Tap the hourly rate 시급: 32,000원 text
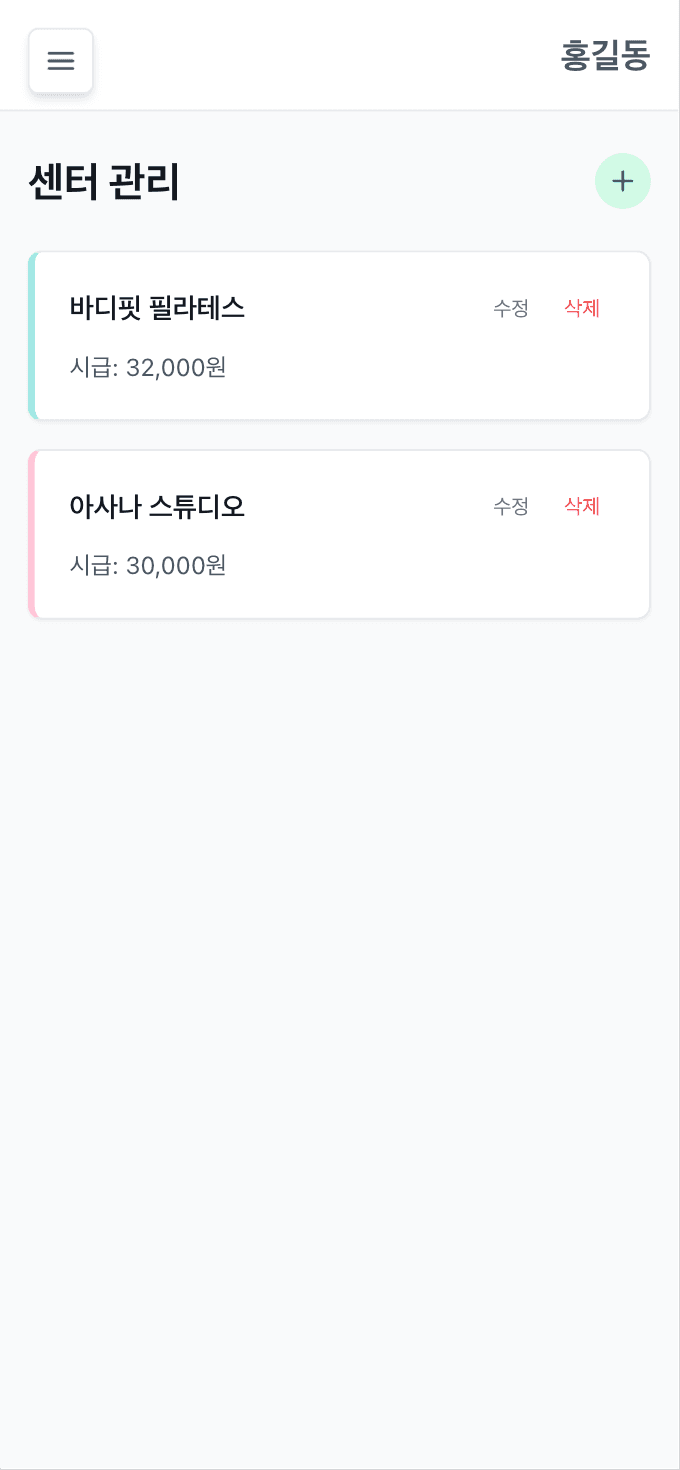 [x=148, y=368]
